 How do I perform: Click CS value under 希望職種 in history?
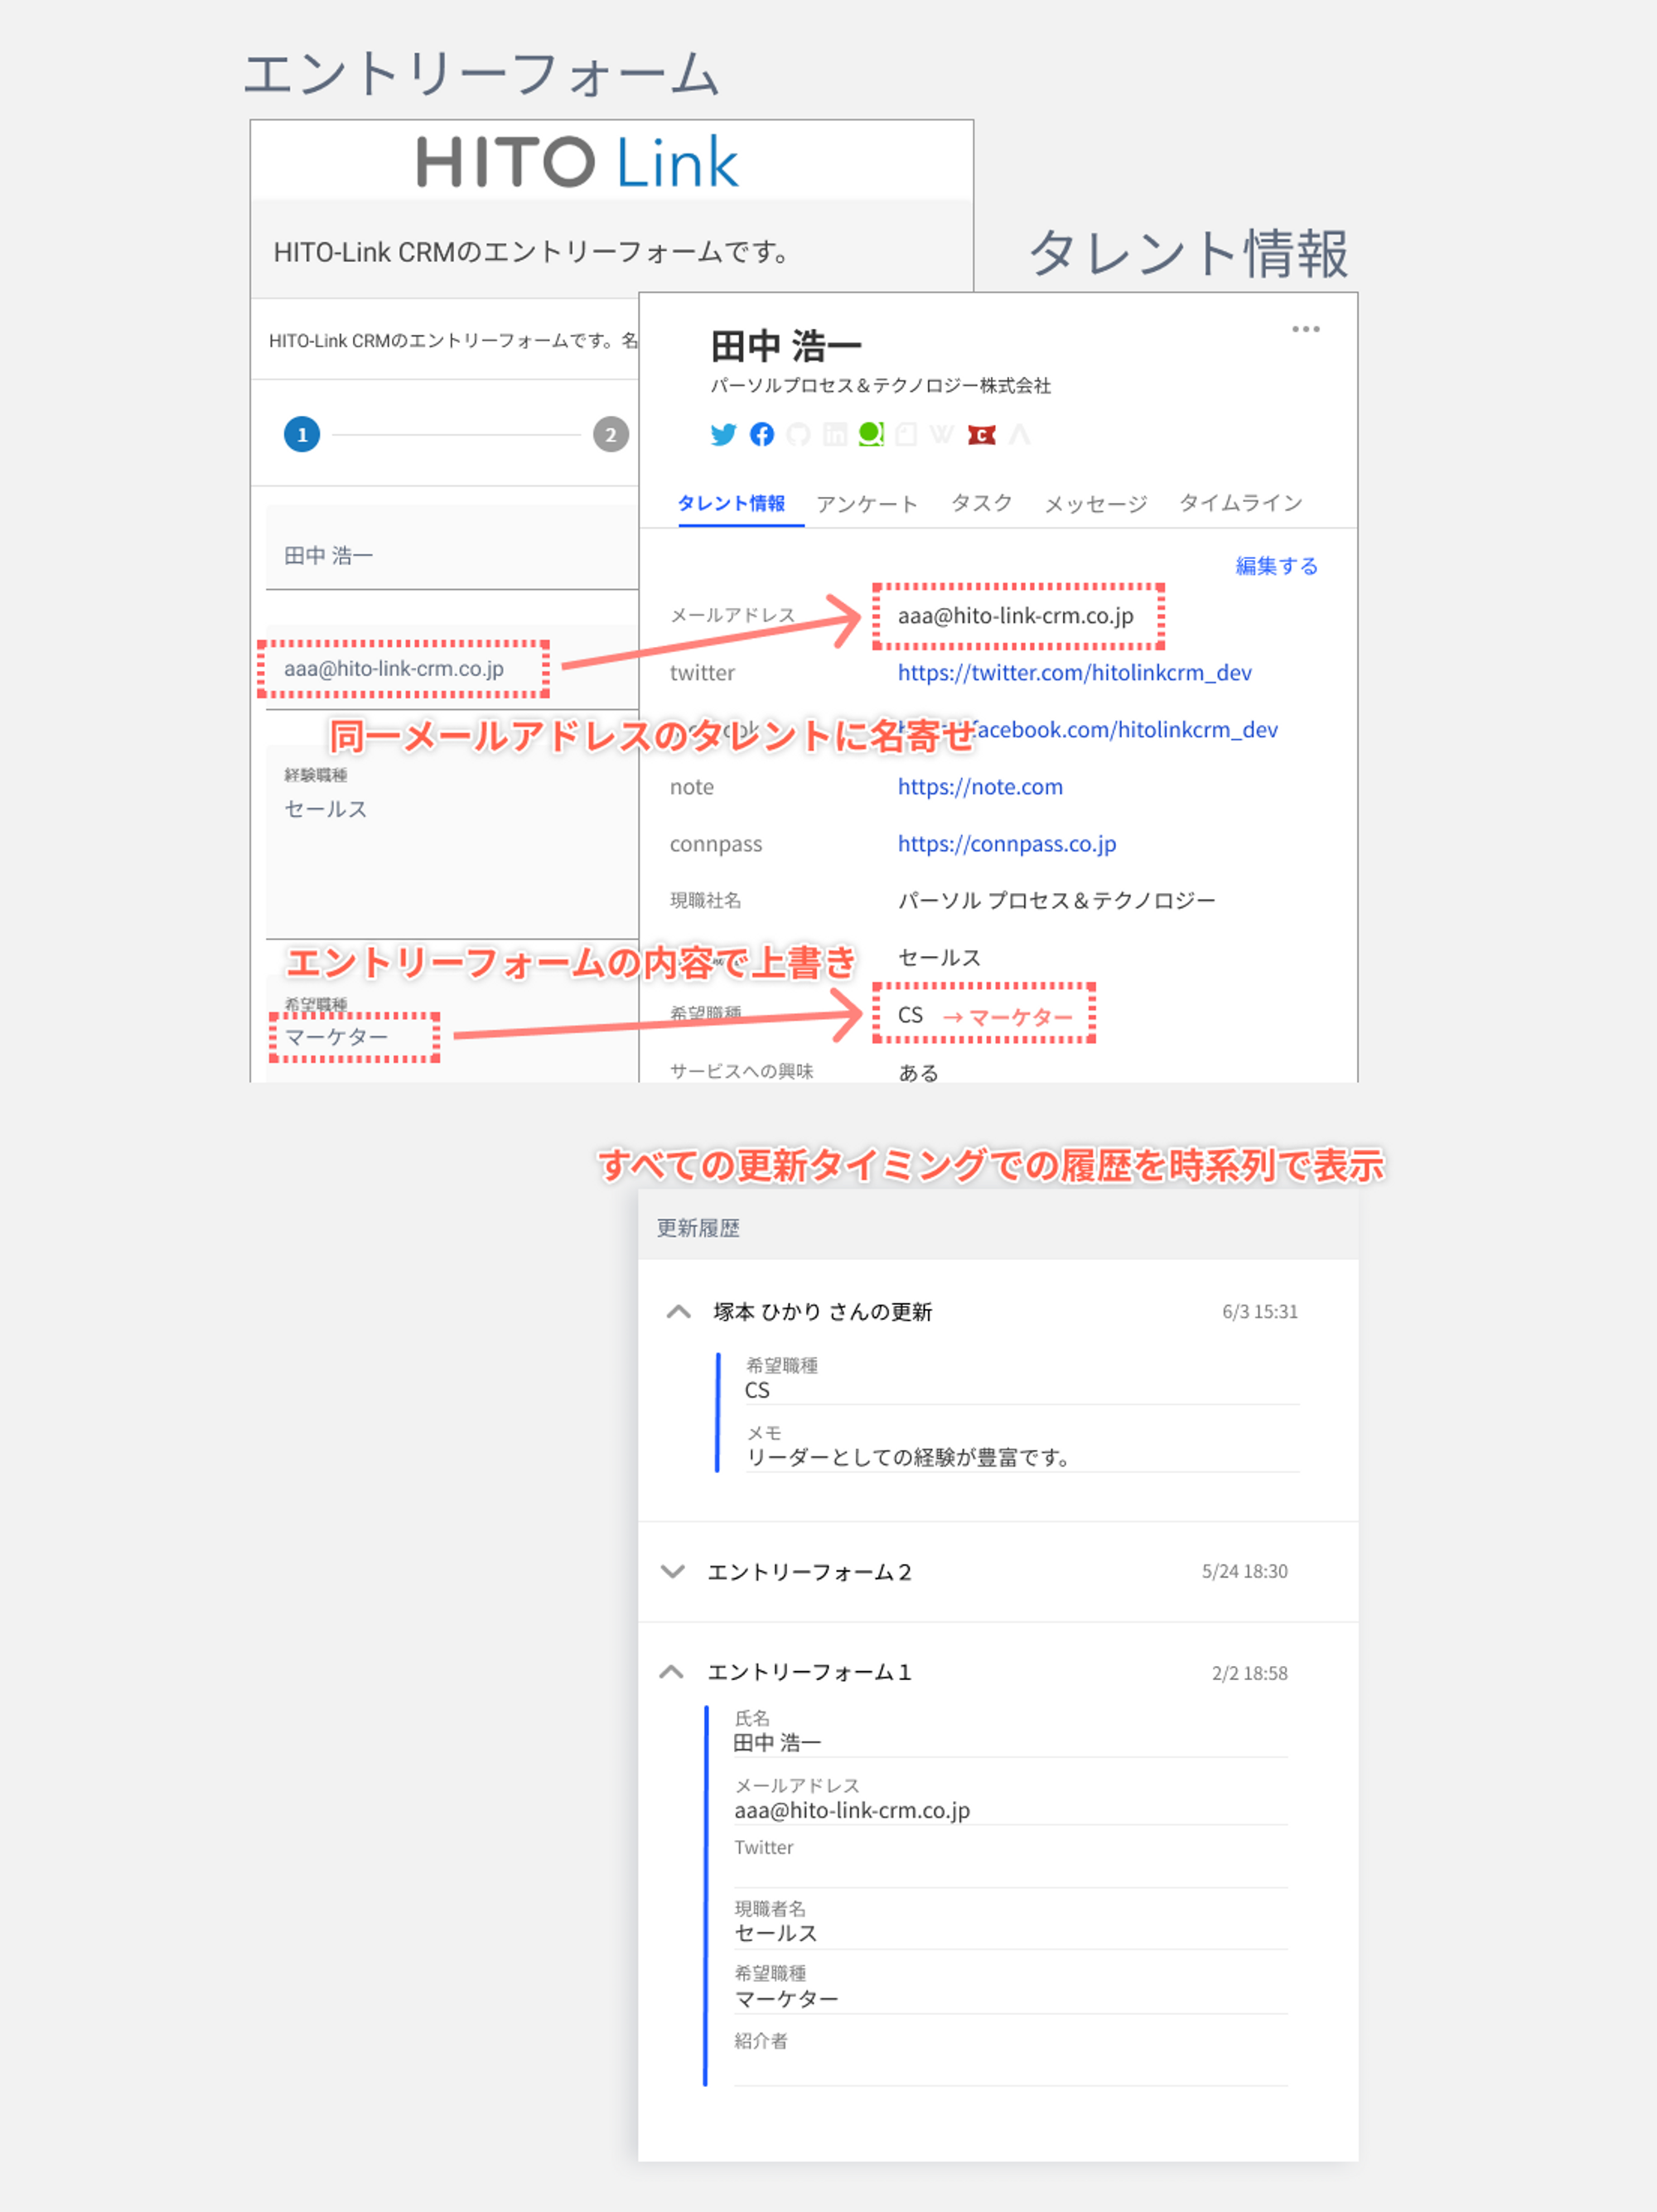pyautogui.click(x=757, y=1390)
